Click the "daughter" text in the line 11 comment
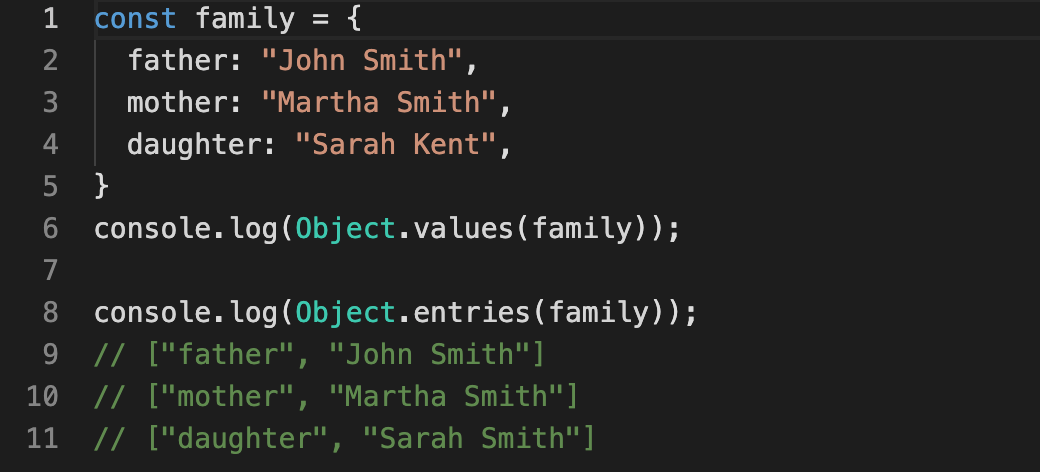 click(x=244, y=438)
